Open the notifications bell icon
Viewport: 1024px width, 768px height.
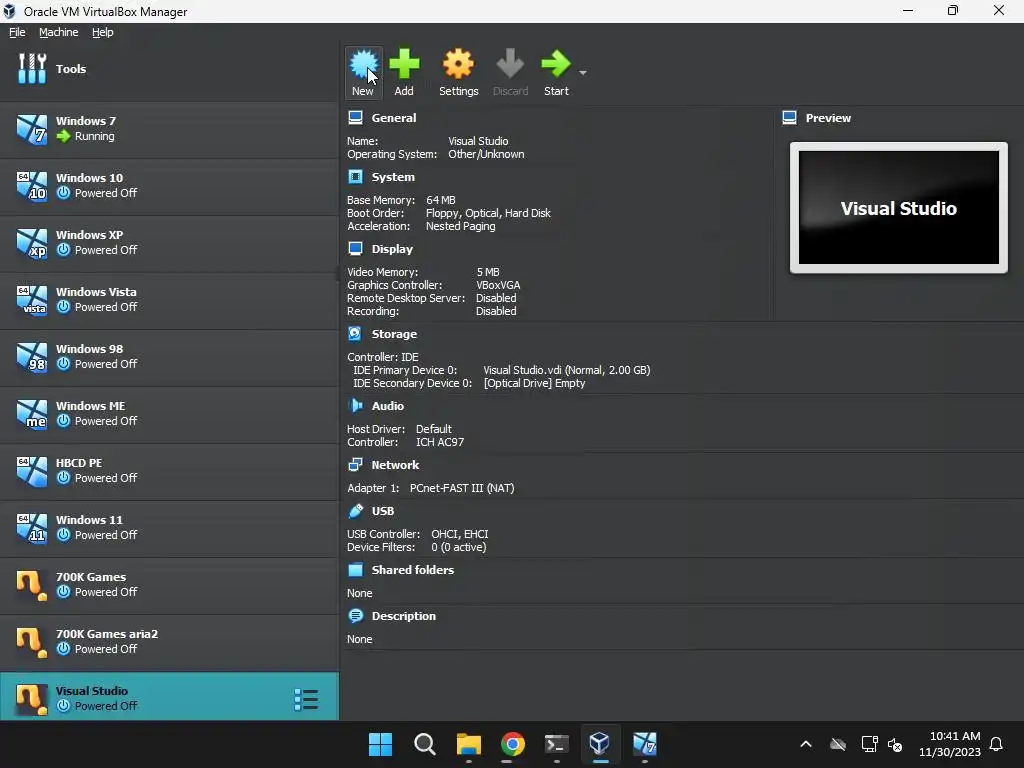coord(996,744)
